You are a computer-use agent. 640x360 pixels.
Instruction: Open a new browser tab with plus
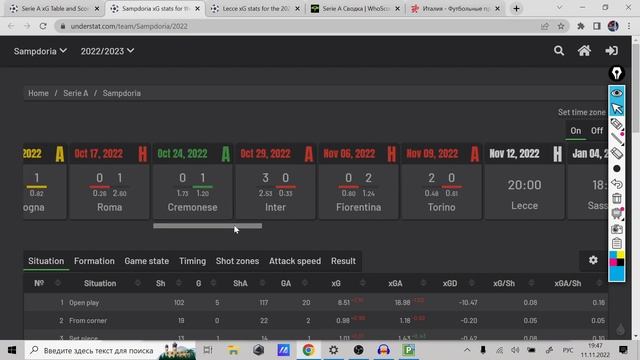516,9
